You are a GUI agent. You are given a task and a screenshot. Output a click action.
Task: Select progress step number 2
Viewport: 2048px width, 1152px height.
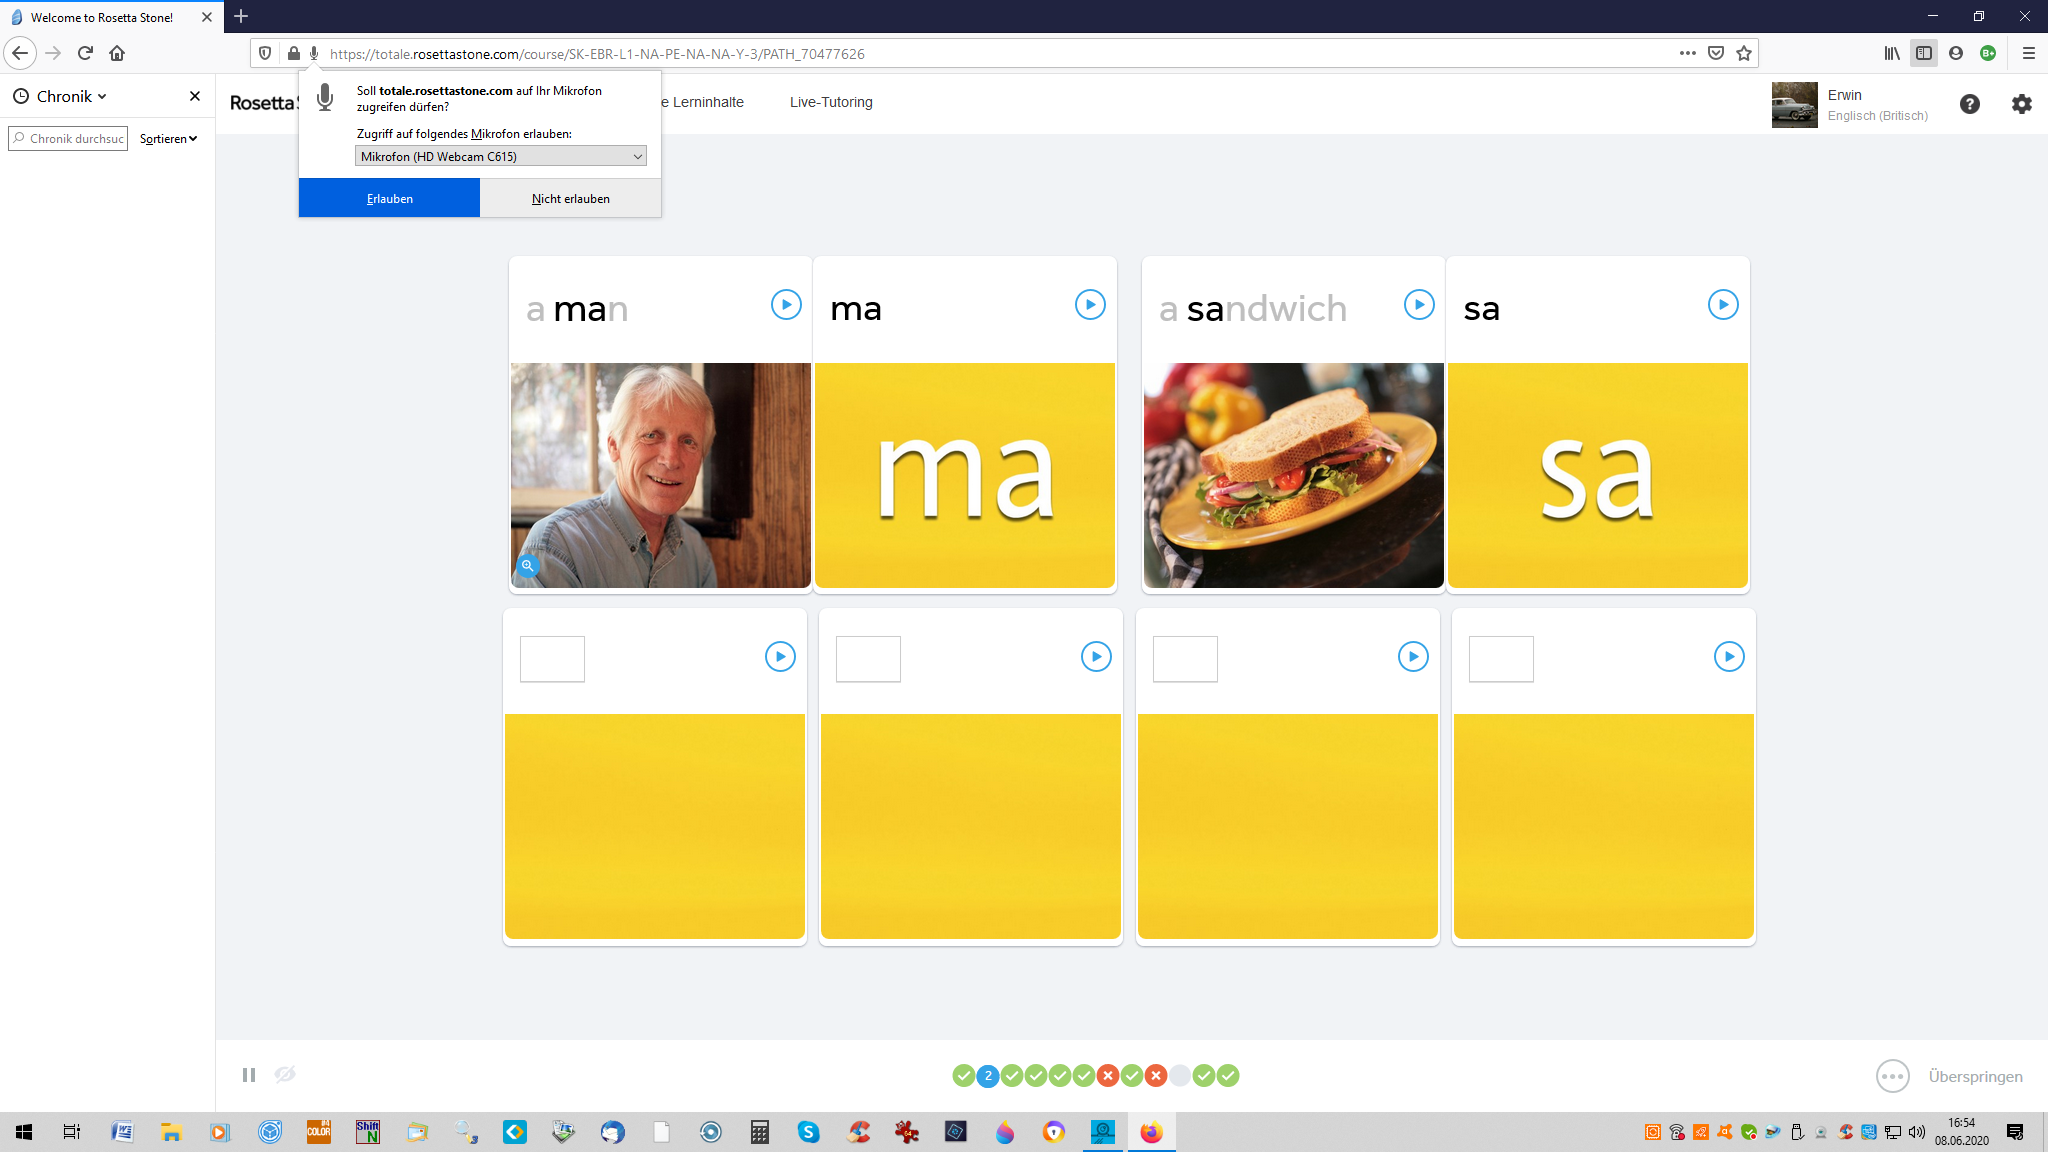coord(988,1076)
